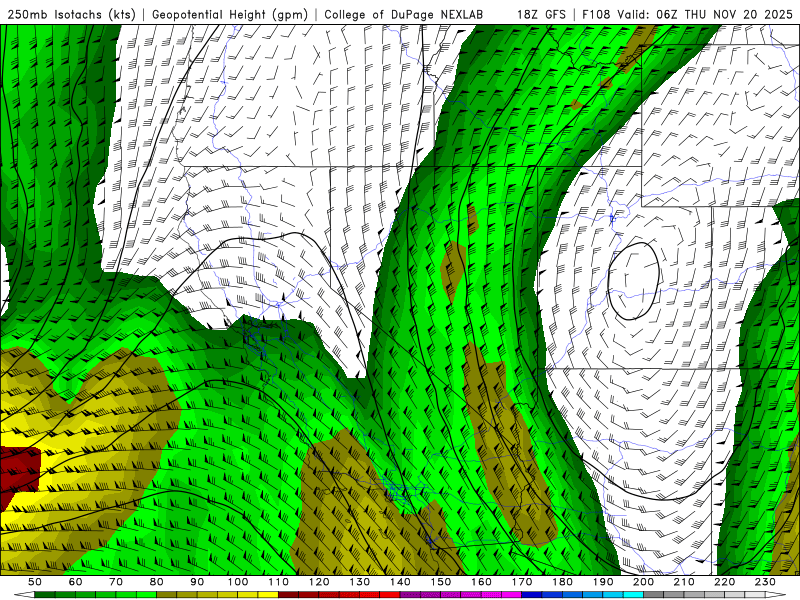The height and width of the screenshot is (600, 800).
Task: Click the 180 label on the color scale
Action: click(x=562, y=582)
